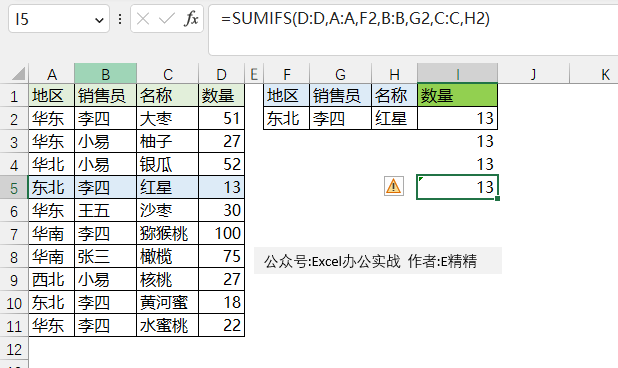Select column J header
This screenshot has width=618, height=368.
(534, 74)
